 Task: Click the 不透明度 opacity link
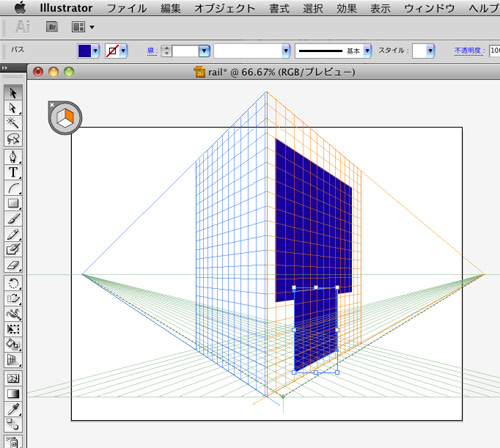coord(469,50)
